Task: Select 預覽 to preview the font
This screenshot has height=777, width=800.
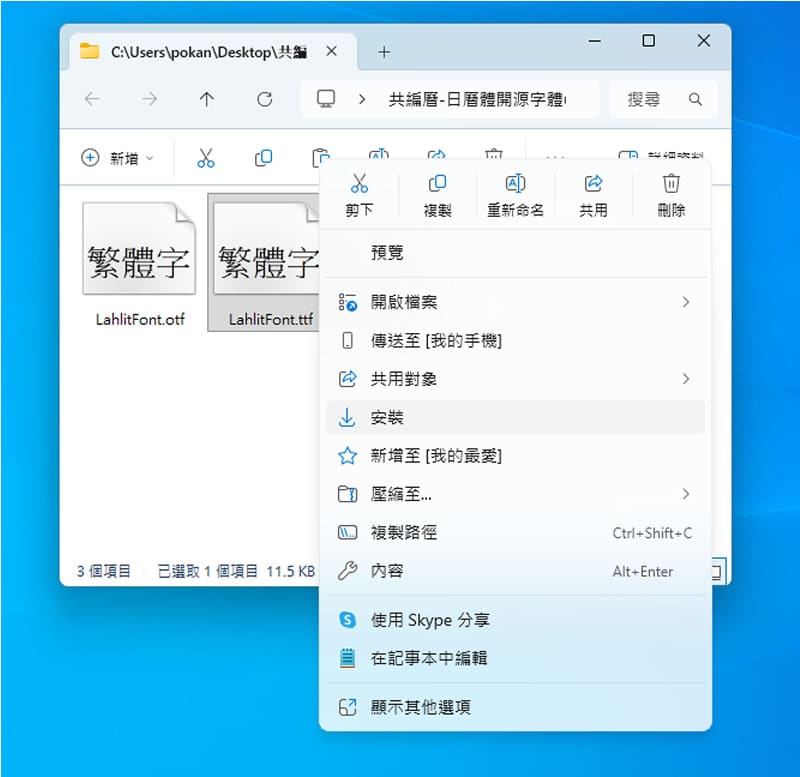Action: coord(388,252)
